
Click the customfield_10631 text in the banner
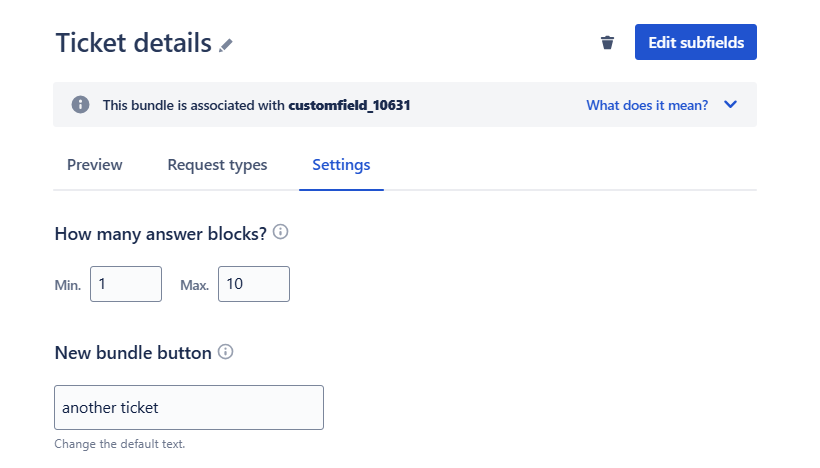350,105
